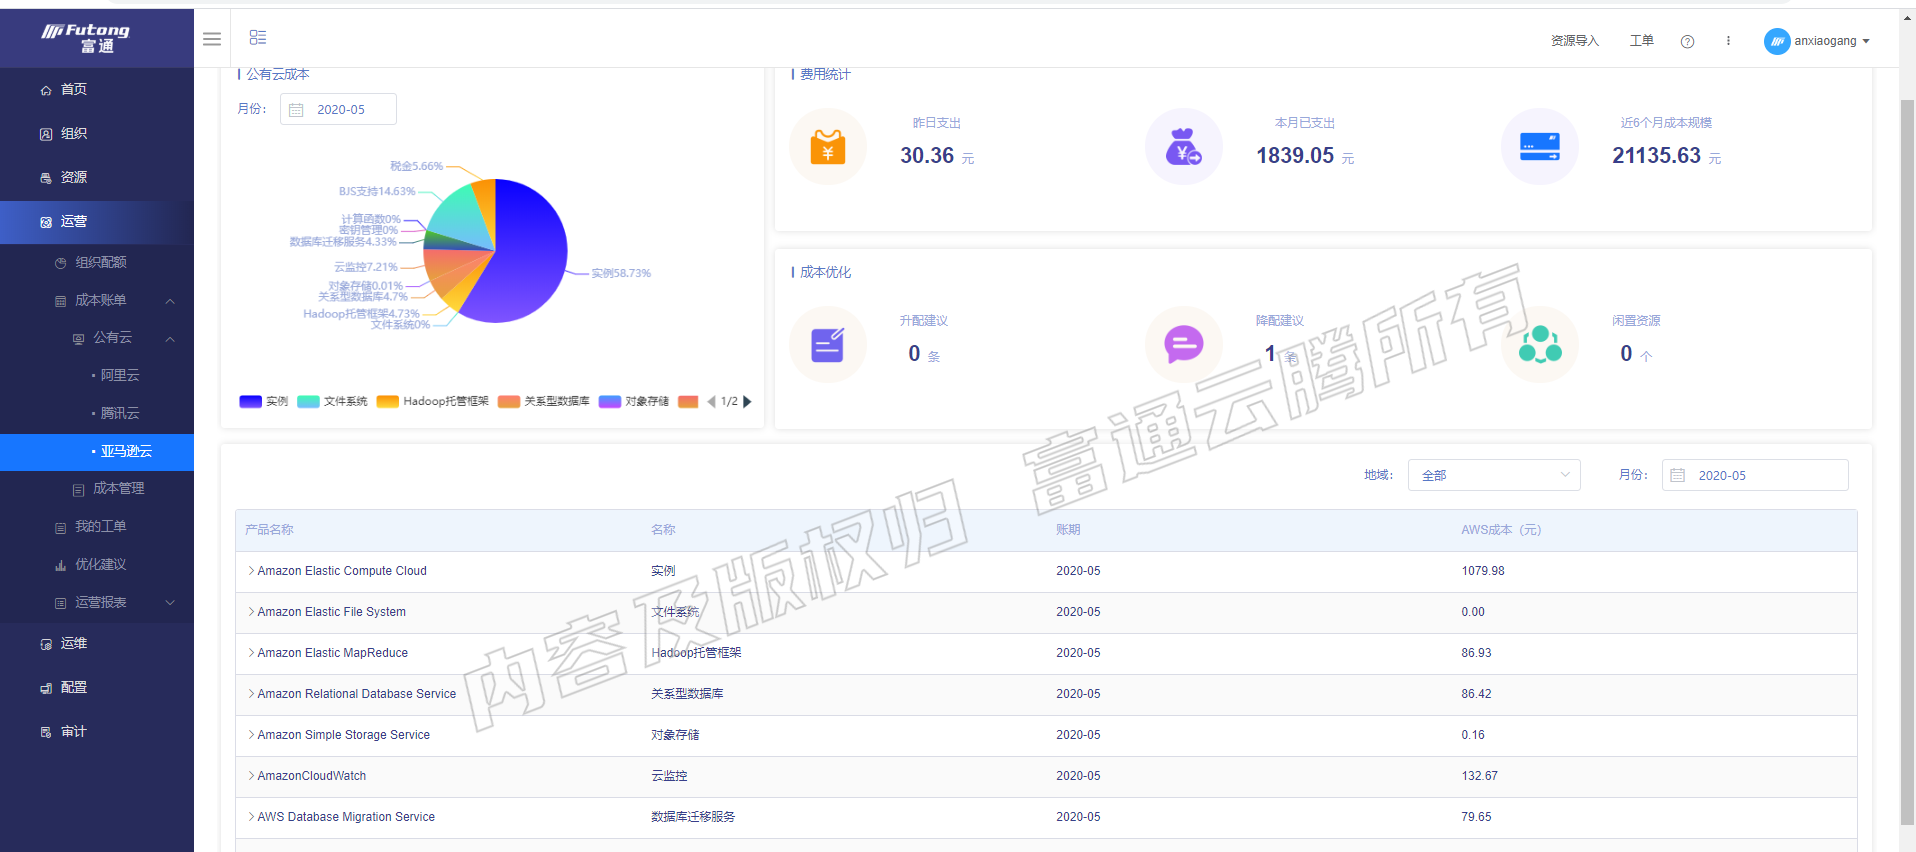Expand Amazon Elastic File System row
Viewport: 1916px width, 852px height.
click(251, 612)
